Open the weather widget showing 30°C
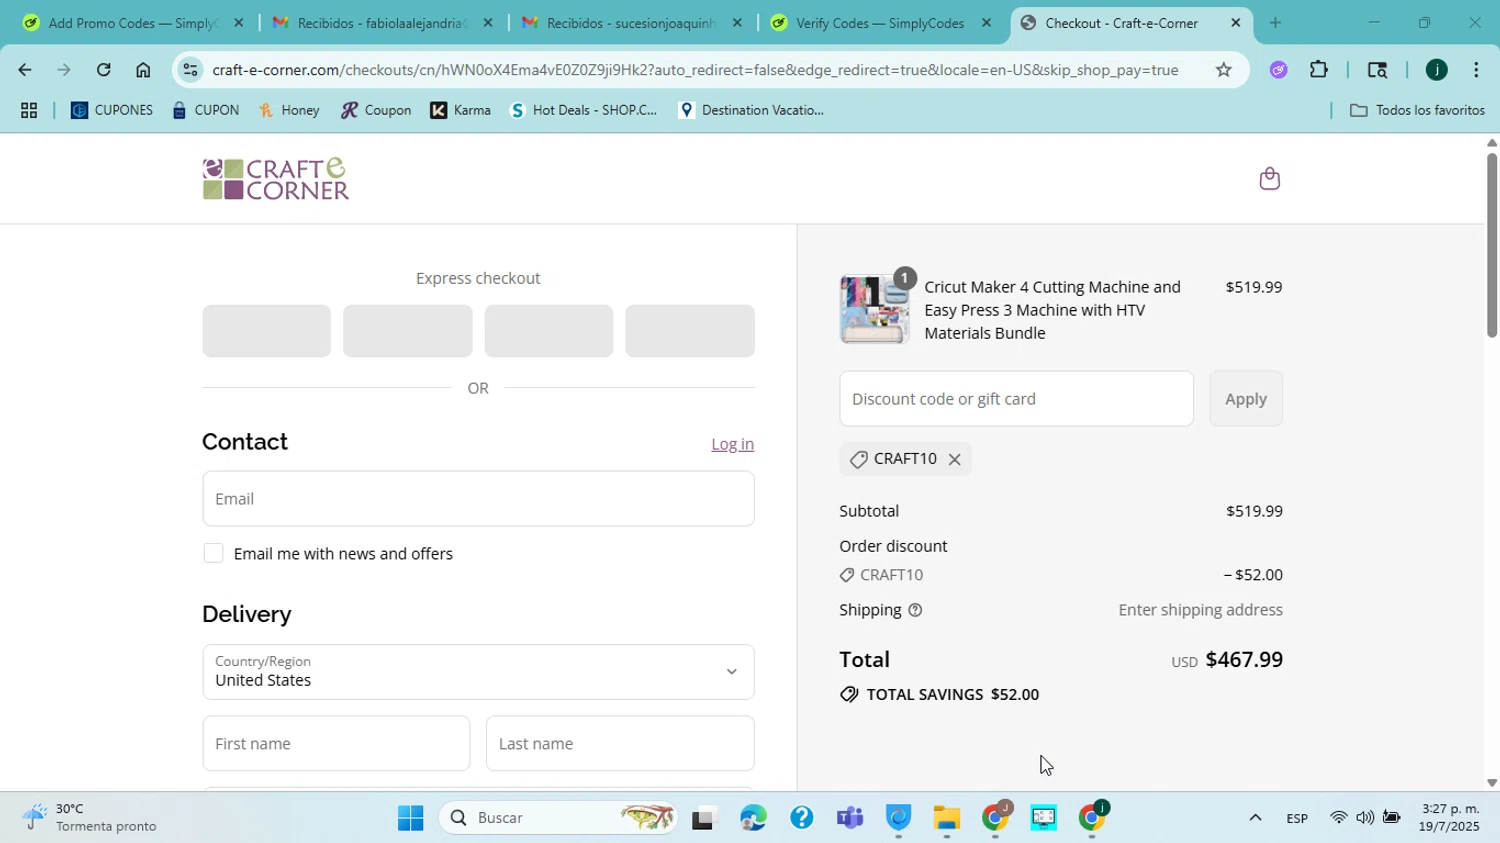Viewport: 1500px width, 843px height. pyautogui.click(x=92, y=818)
